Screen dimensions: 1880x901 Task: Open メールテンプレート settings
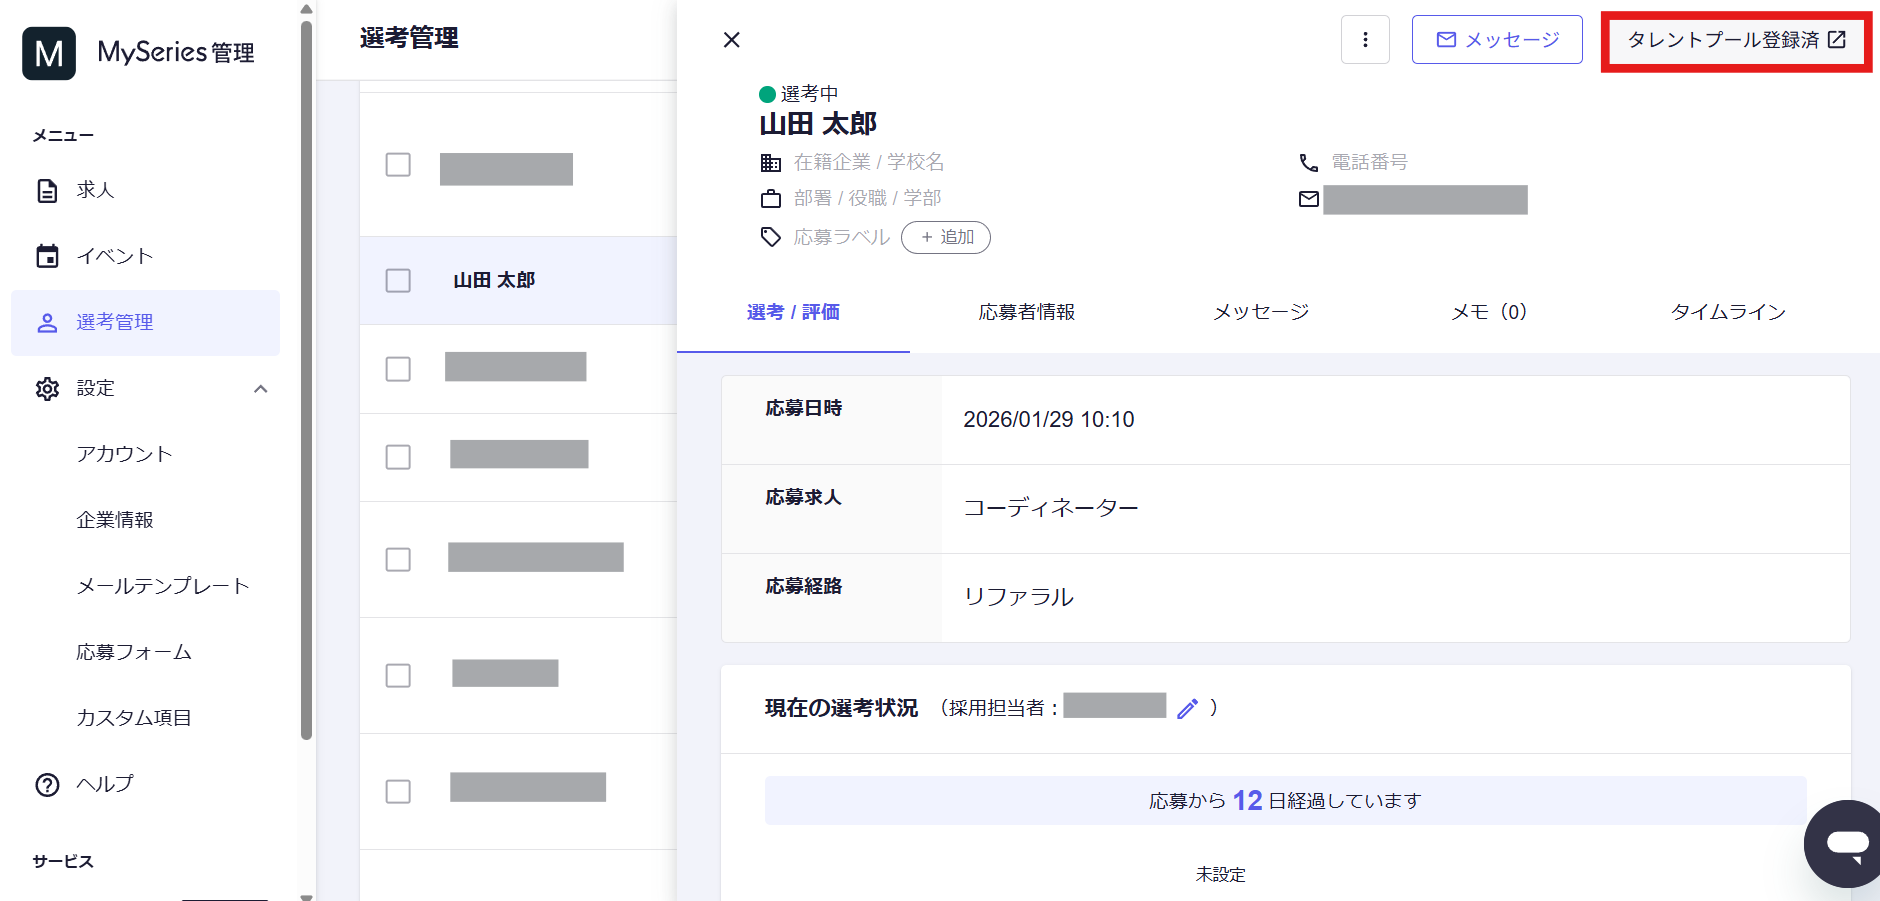(x=162, y=586)
